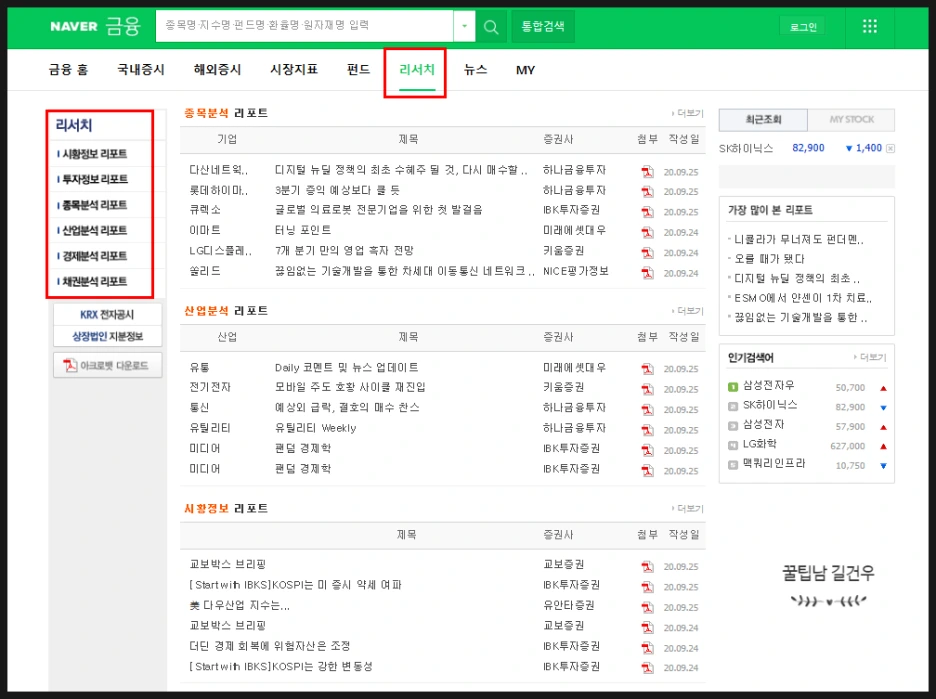Click the KRX 전자공시 button
The height and width of the screenshot is (699, 936).
click(107, 315)
